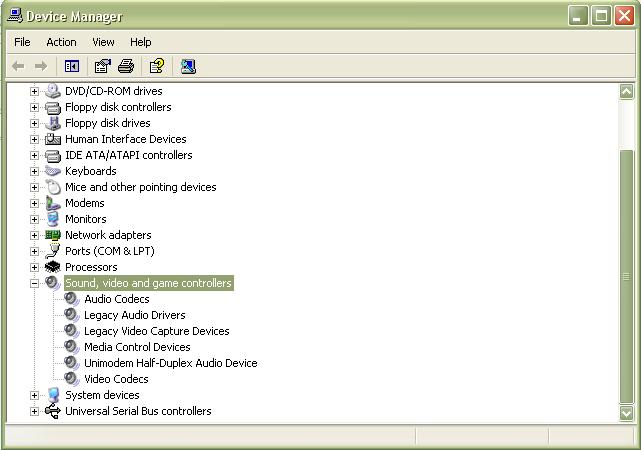Select the Legacy Audio Drivers label
This screenshot has height=450, width=641.
point(134,315)
